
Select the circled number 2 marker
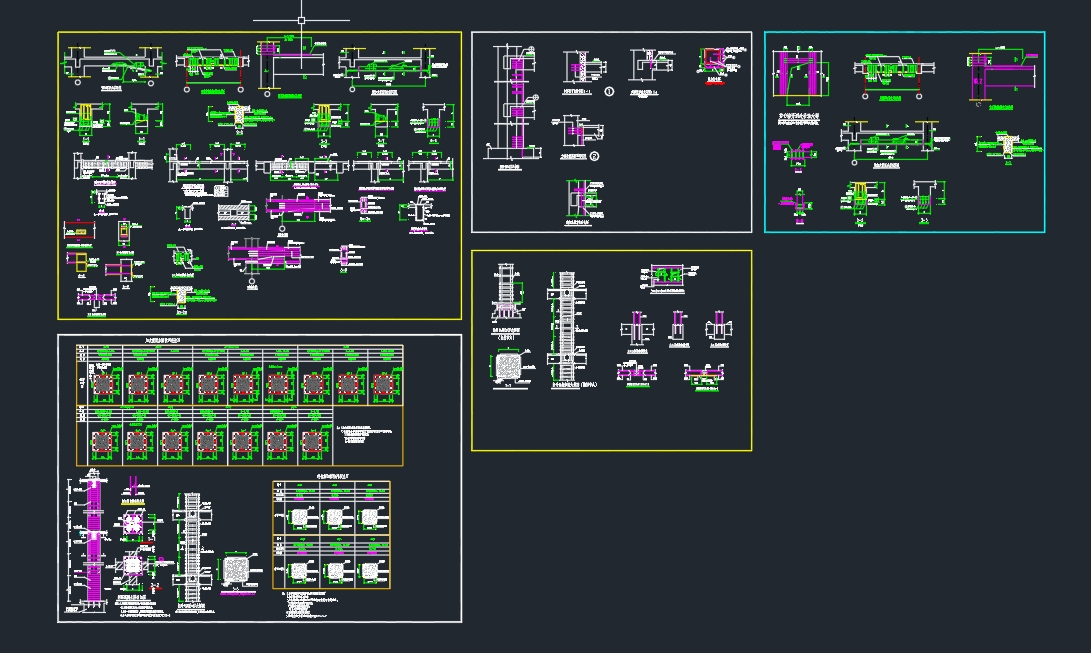[594, 156]
